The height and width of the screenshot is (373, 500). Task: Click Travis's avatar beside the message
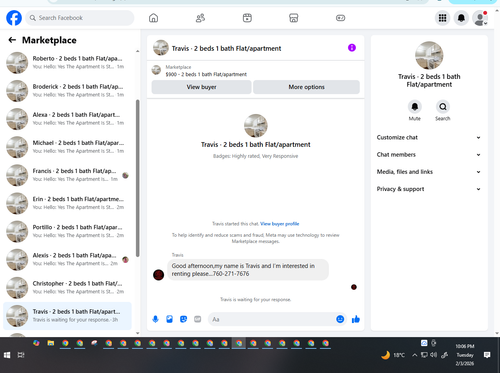[x=158, y=275]
